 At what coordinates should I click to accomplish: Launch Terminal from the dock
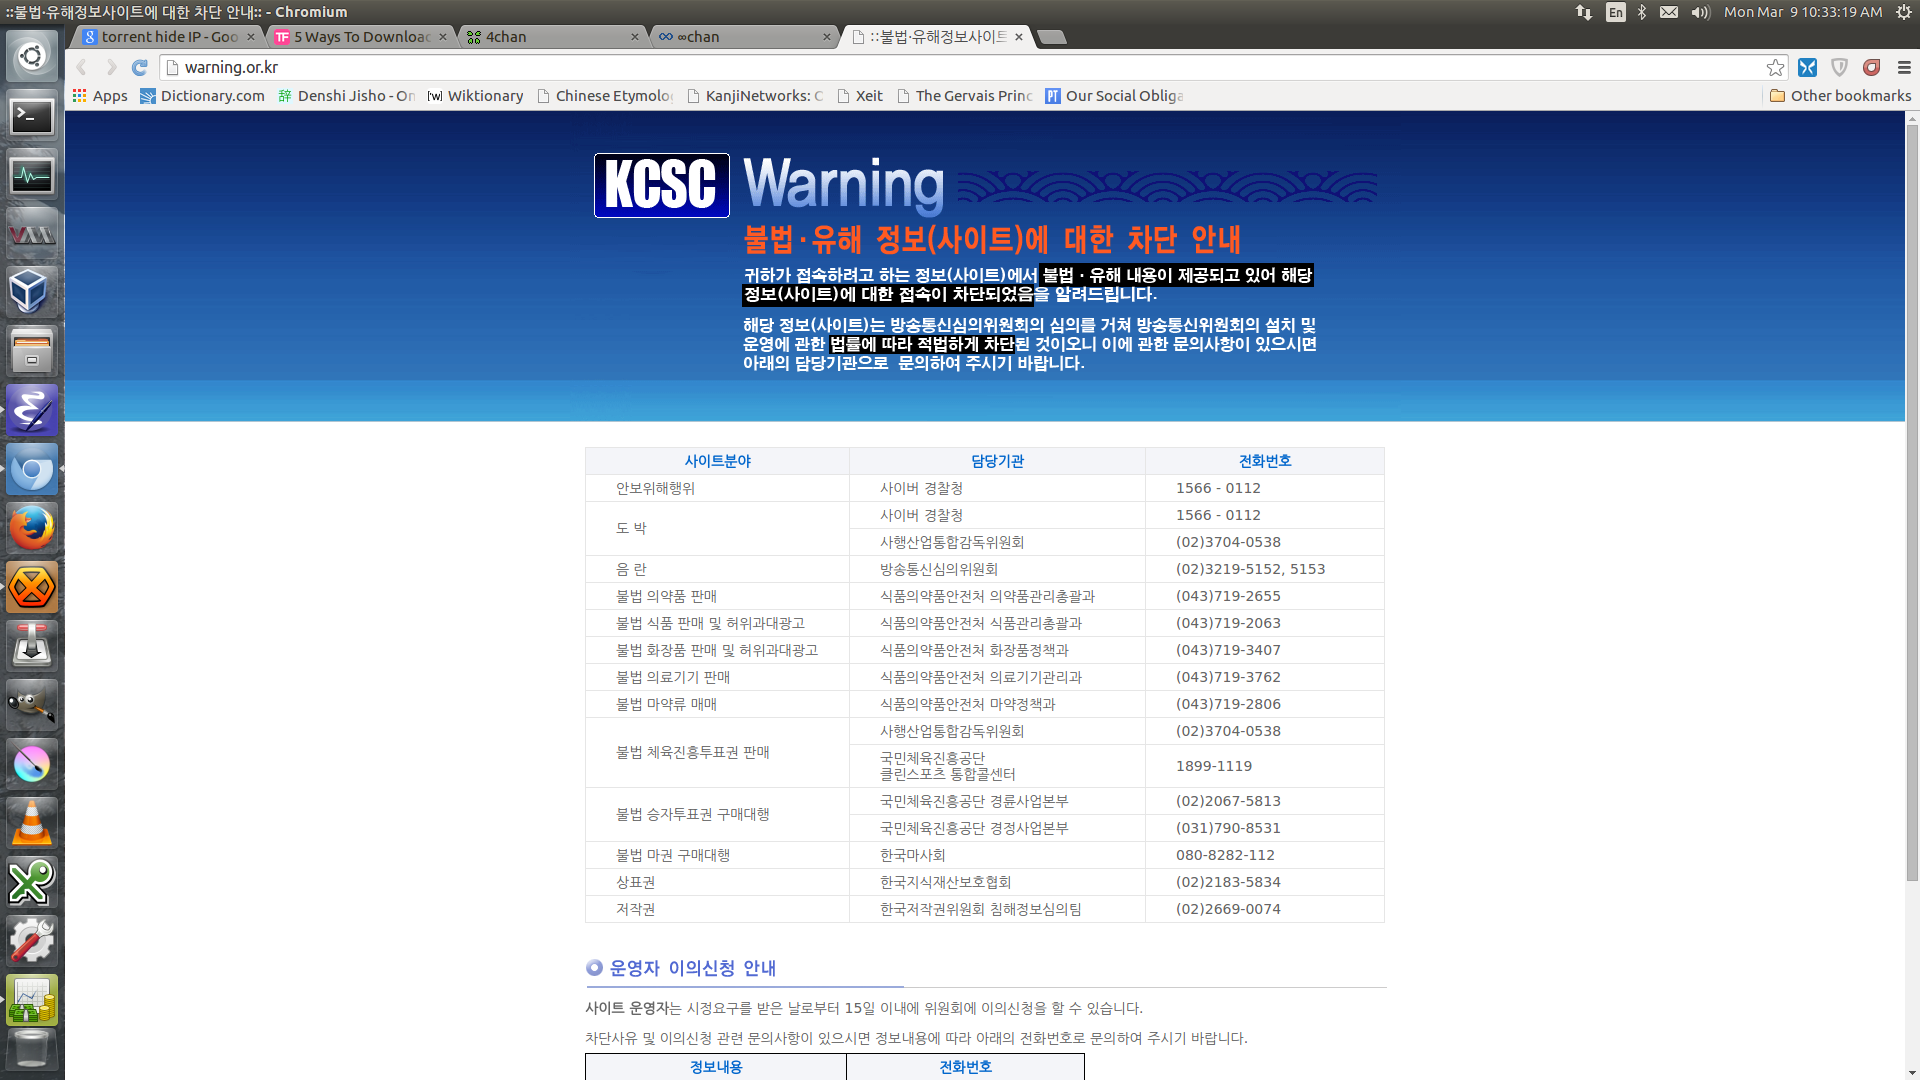[32, 116]
